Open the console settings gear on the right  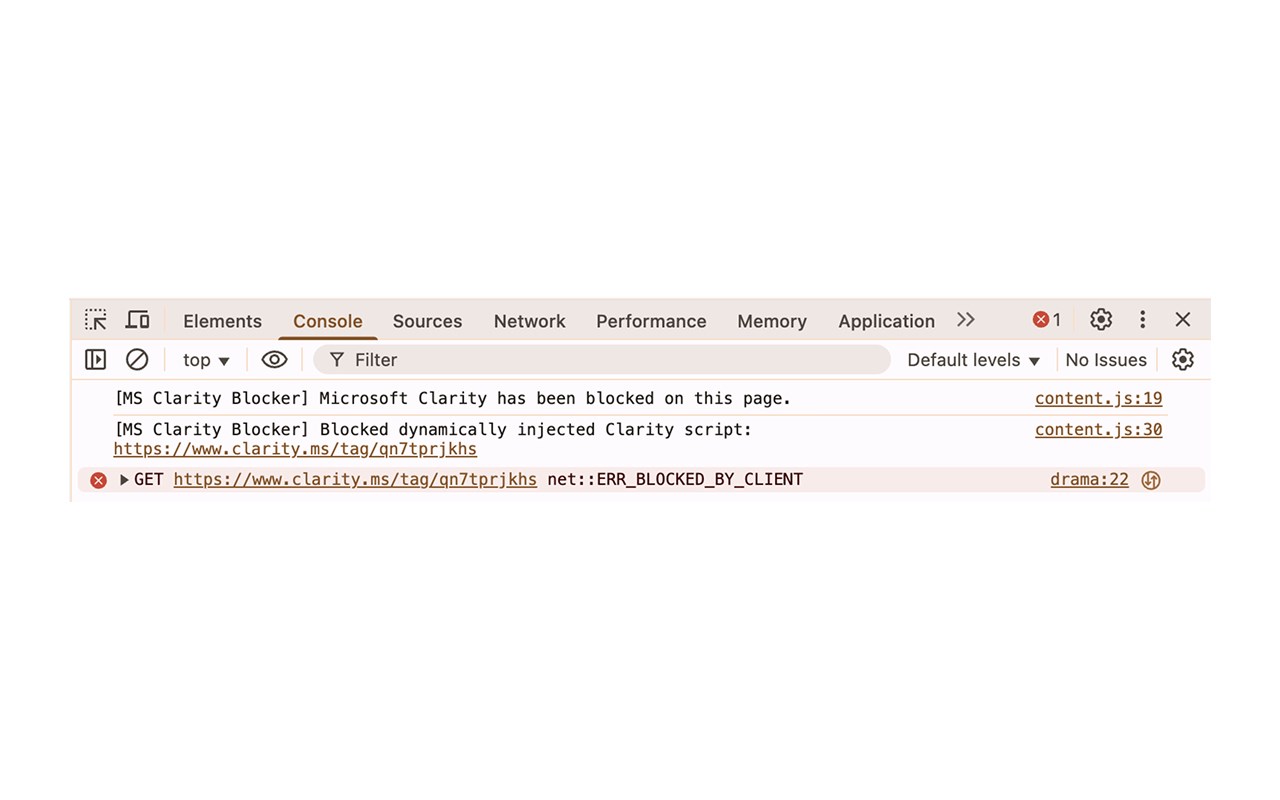coord(1183,359)
